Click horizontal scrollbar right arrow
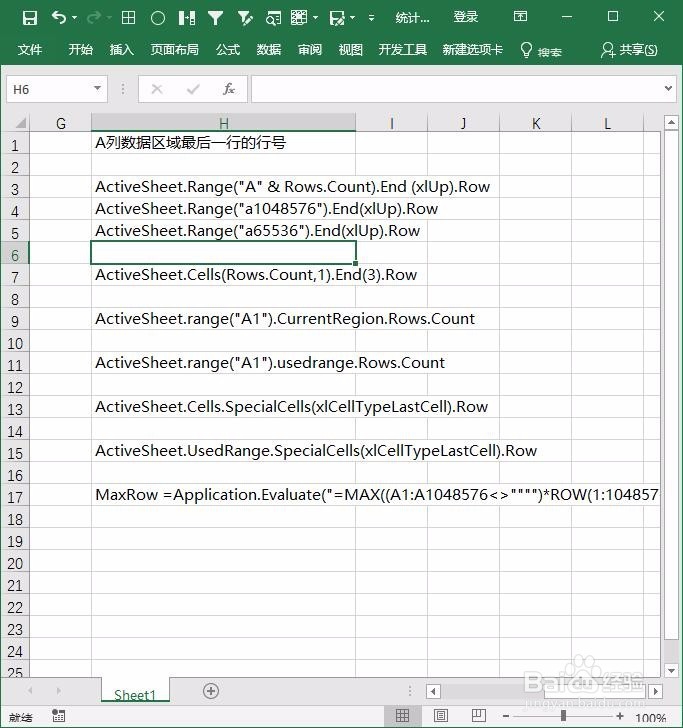This screenshot has height=728, width=683. pos(656,691)
